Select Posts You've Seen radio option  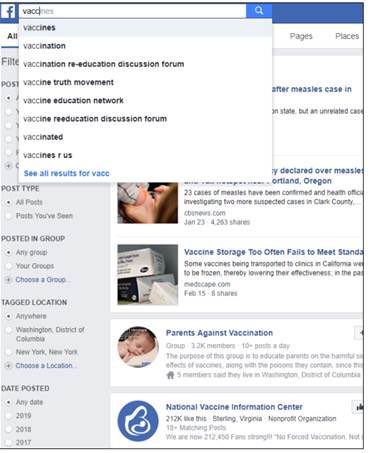coord(9,216)
